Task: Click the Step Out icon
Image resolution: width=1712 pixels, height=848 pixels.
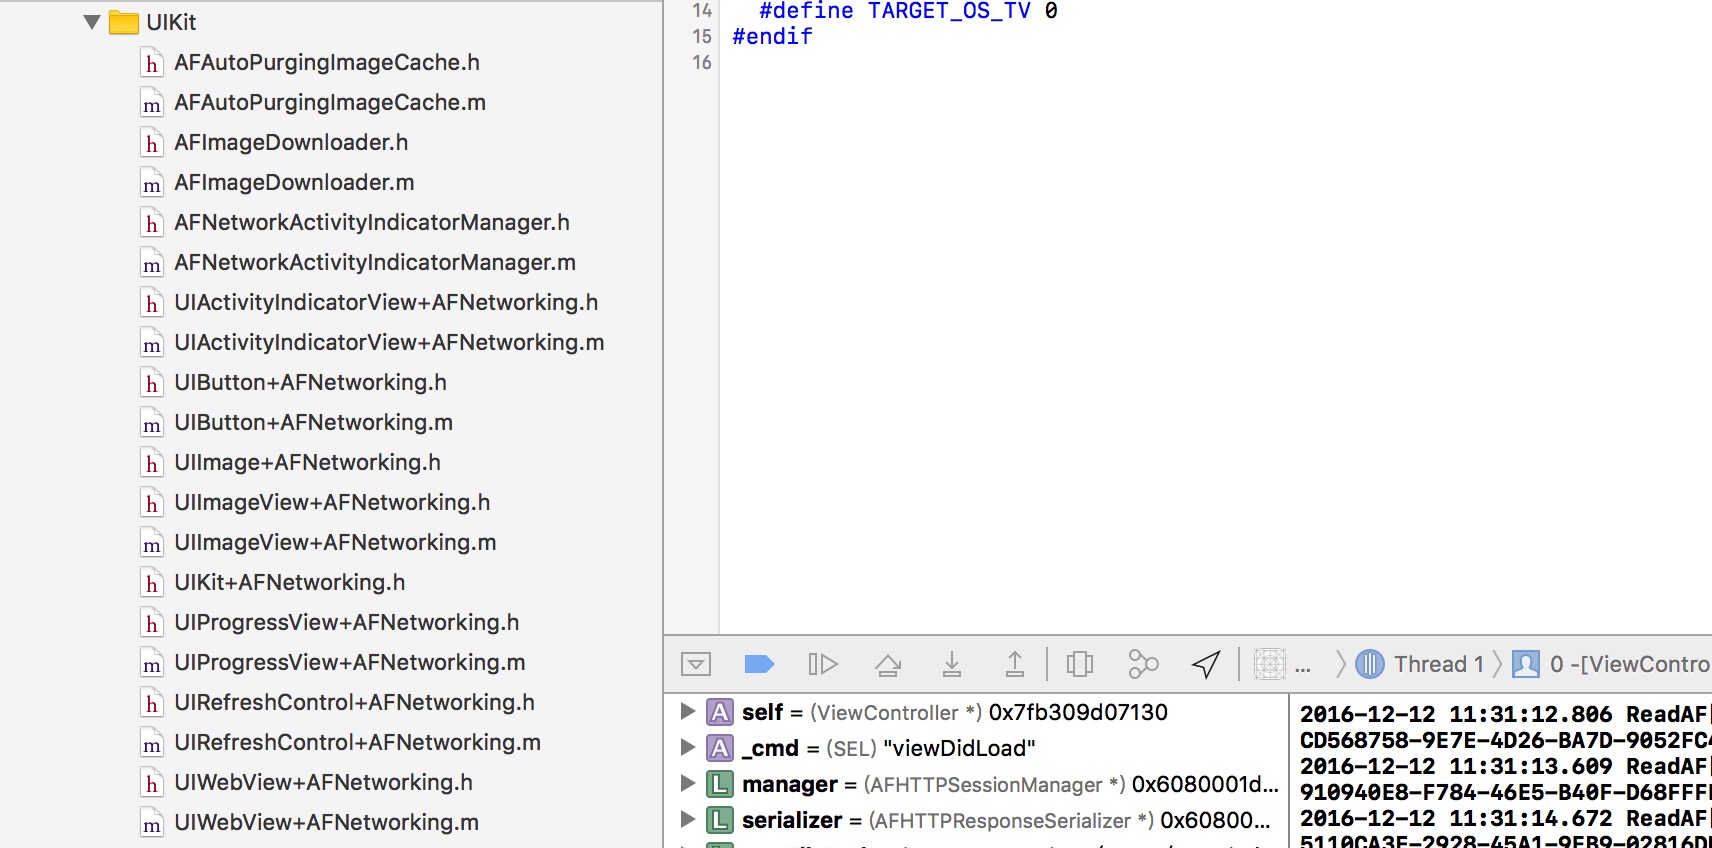Action: pyautogui.click(x=1014, y=664)
